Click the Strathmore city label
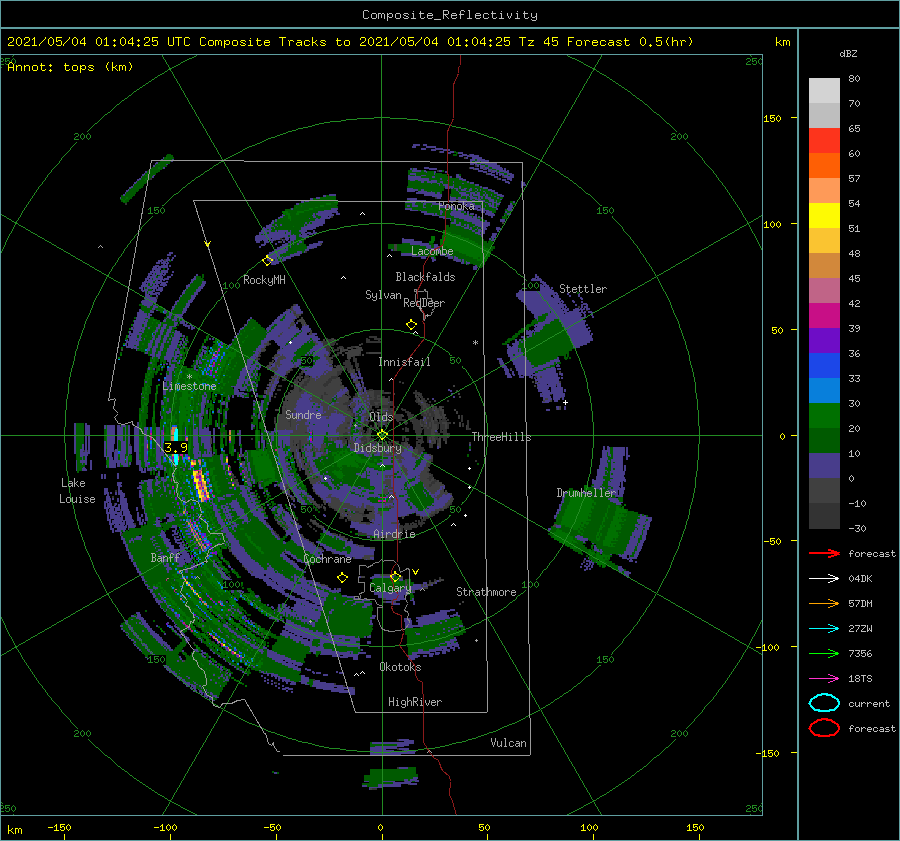 (x=486, y=592)
